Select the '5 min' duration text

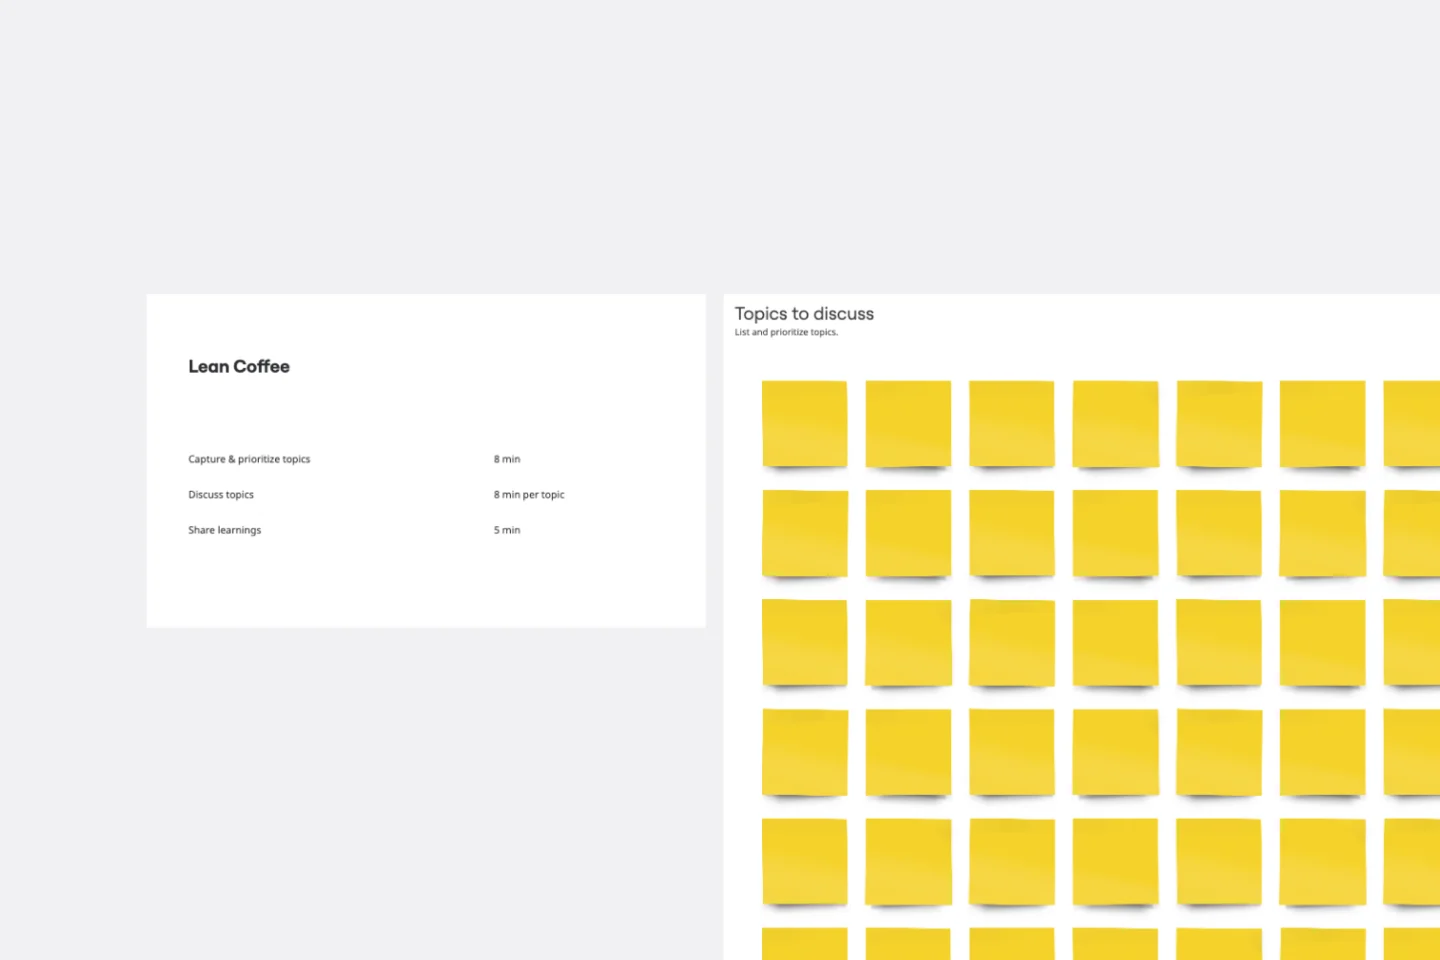point(507,530)
